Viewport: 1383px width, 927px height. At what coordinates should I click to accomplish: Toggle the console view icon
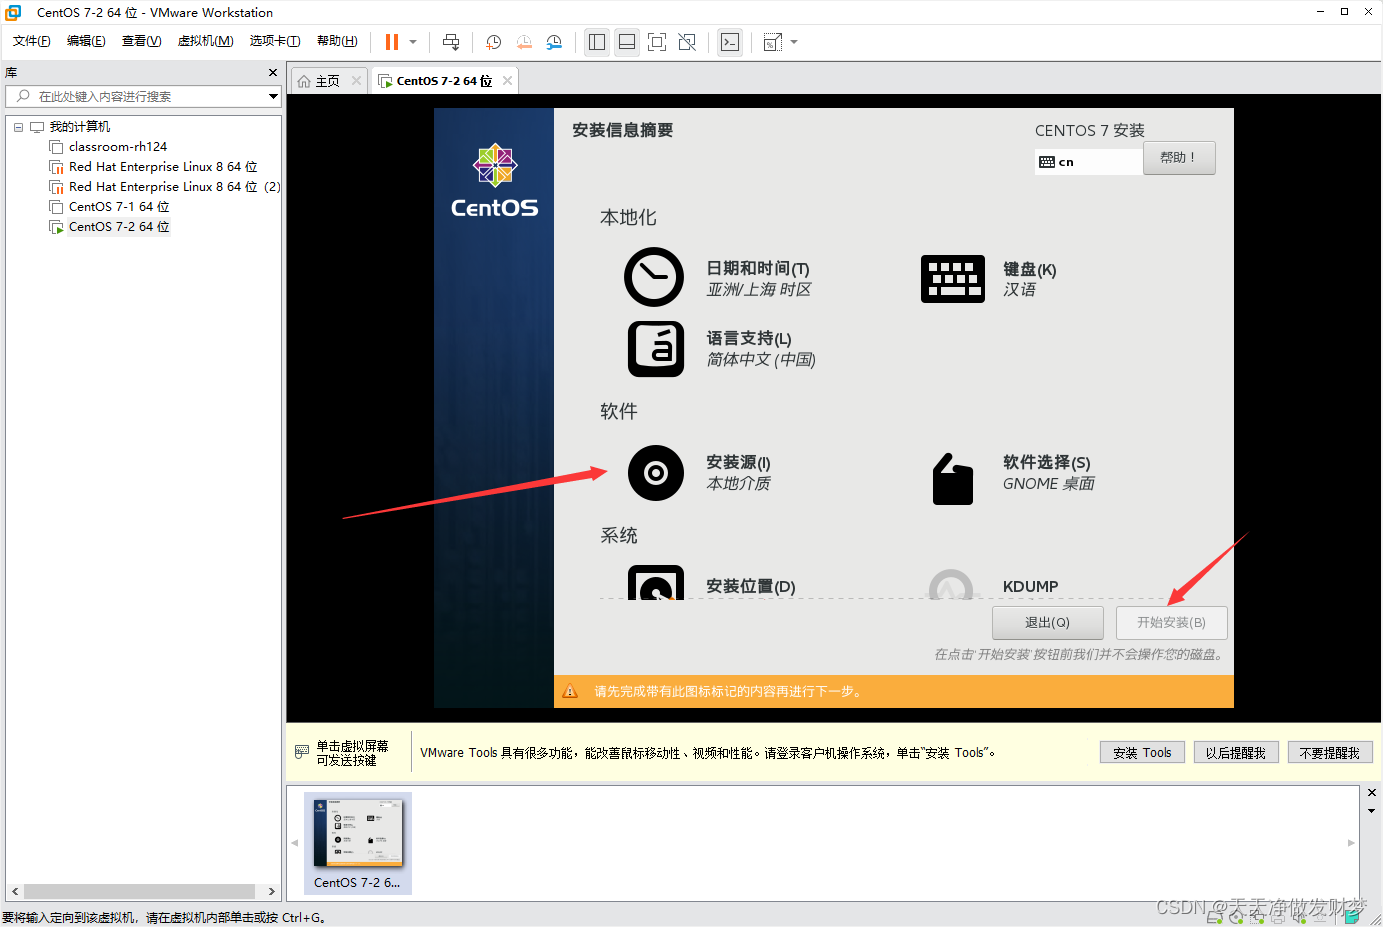tap(730, 42)
